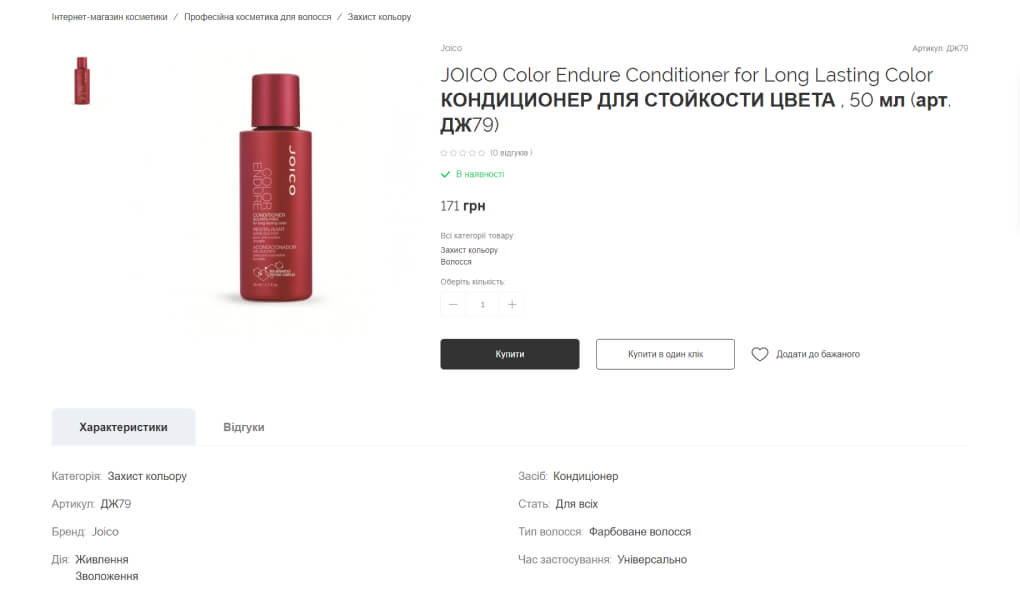Image resolution: width=1020 pixels, height=600 pixels.
Task: Open Інтернет-магазин косметики breadcrumb link
Action: click(109, 17)
